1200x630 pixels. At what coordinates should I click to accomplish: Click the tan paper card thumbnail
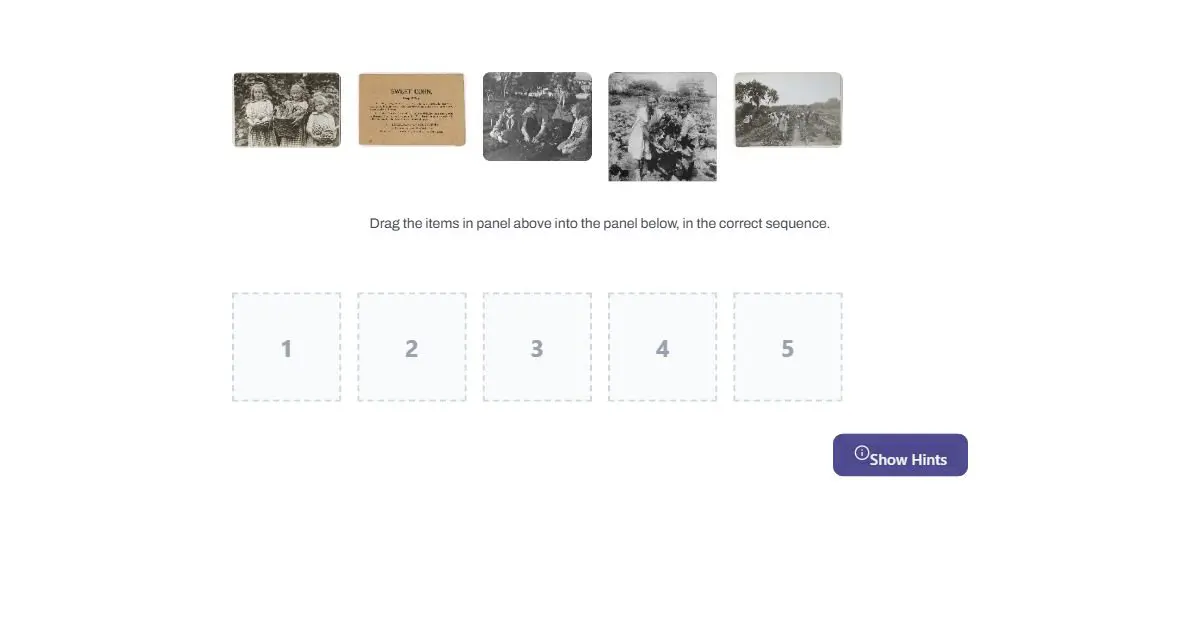(x=412, y=110)
